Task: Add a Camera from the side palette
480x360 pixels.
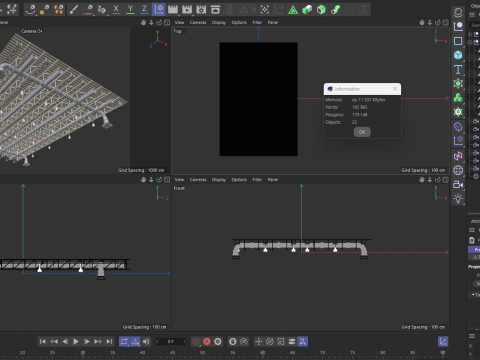Action: click(x=458, y=184)
